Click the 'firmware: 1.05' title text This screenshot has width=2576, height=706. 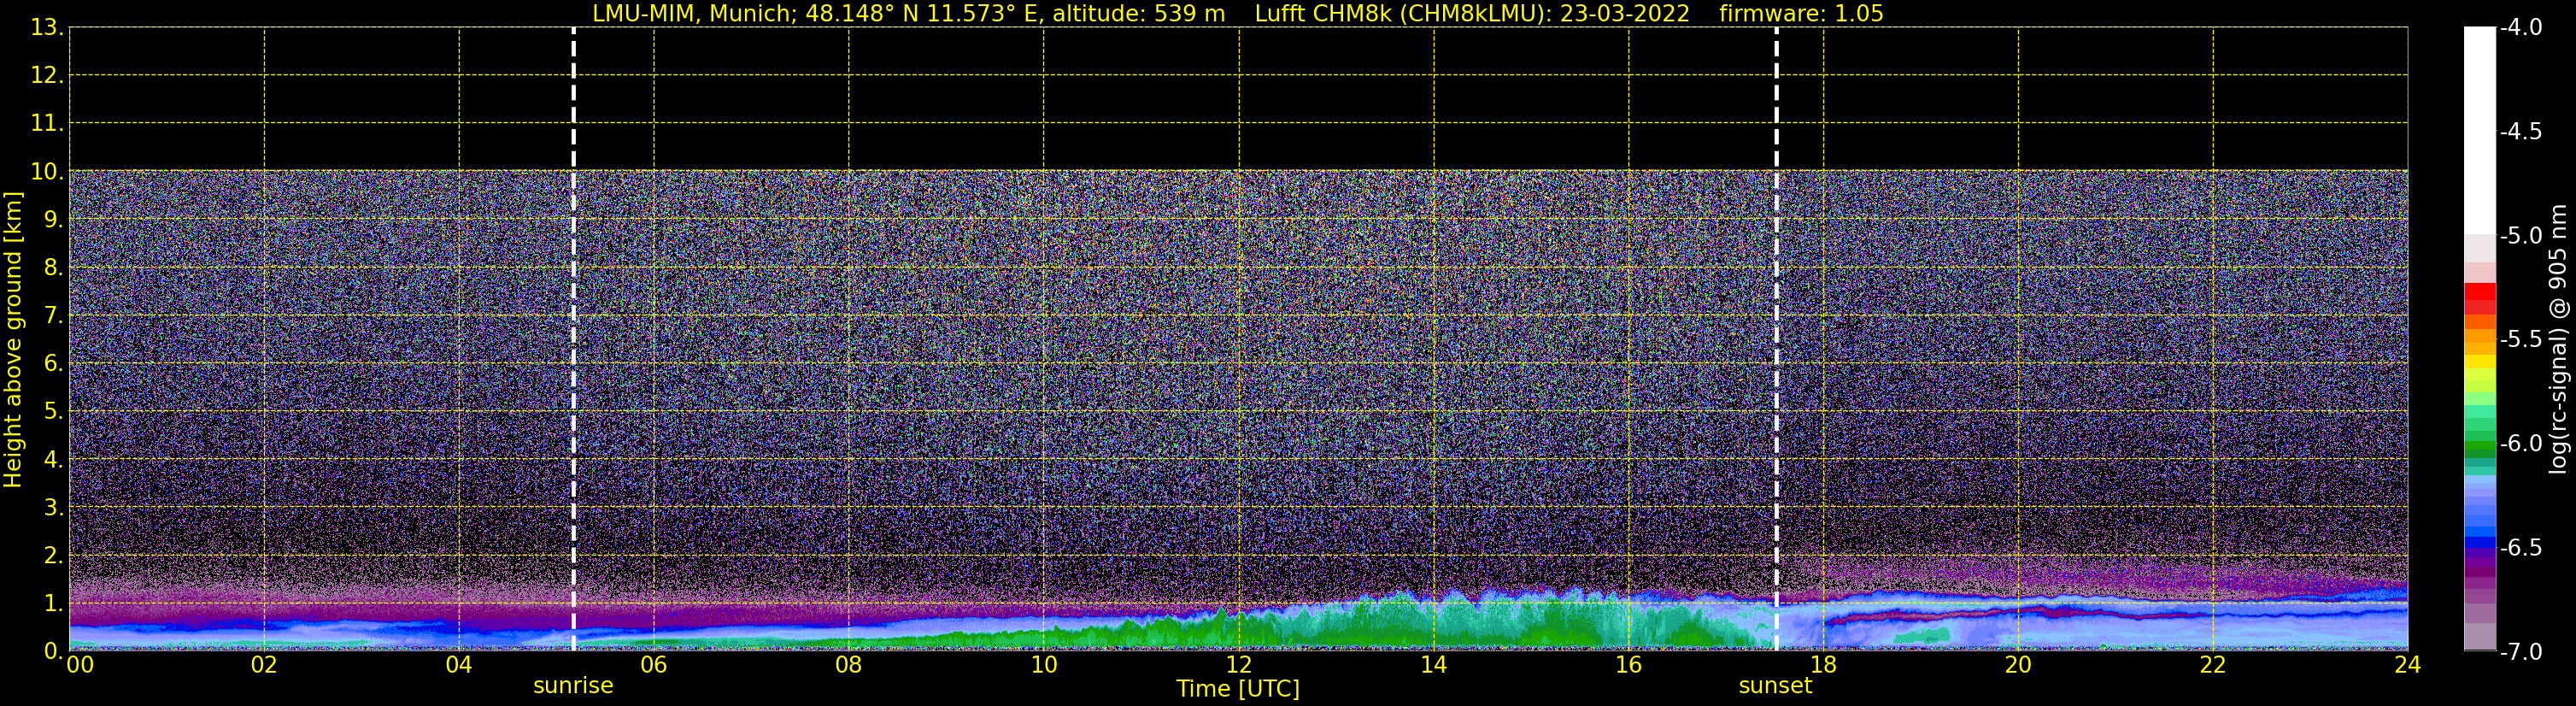point(1800,14)
